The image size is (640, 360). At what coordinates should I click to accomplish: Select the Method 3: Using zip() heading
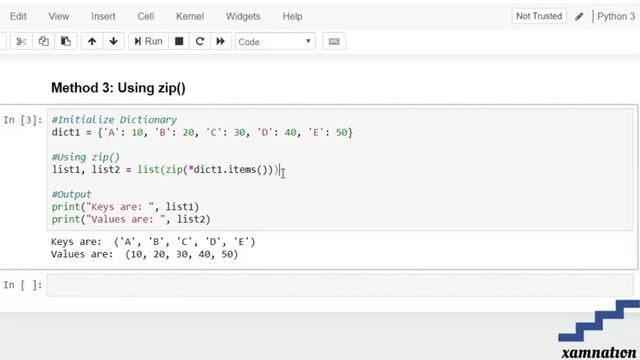(x=118, y=88)
